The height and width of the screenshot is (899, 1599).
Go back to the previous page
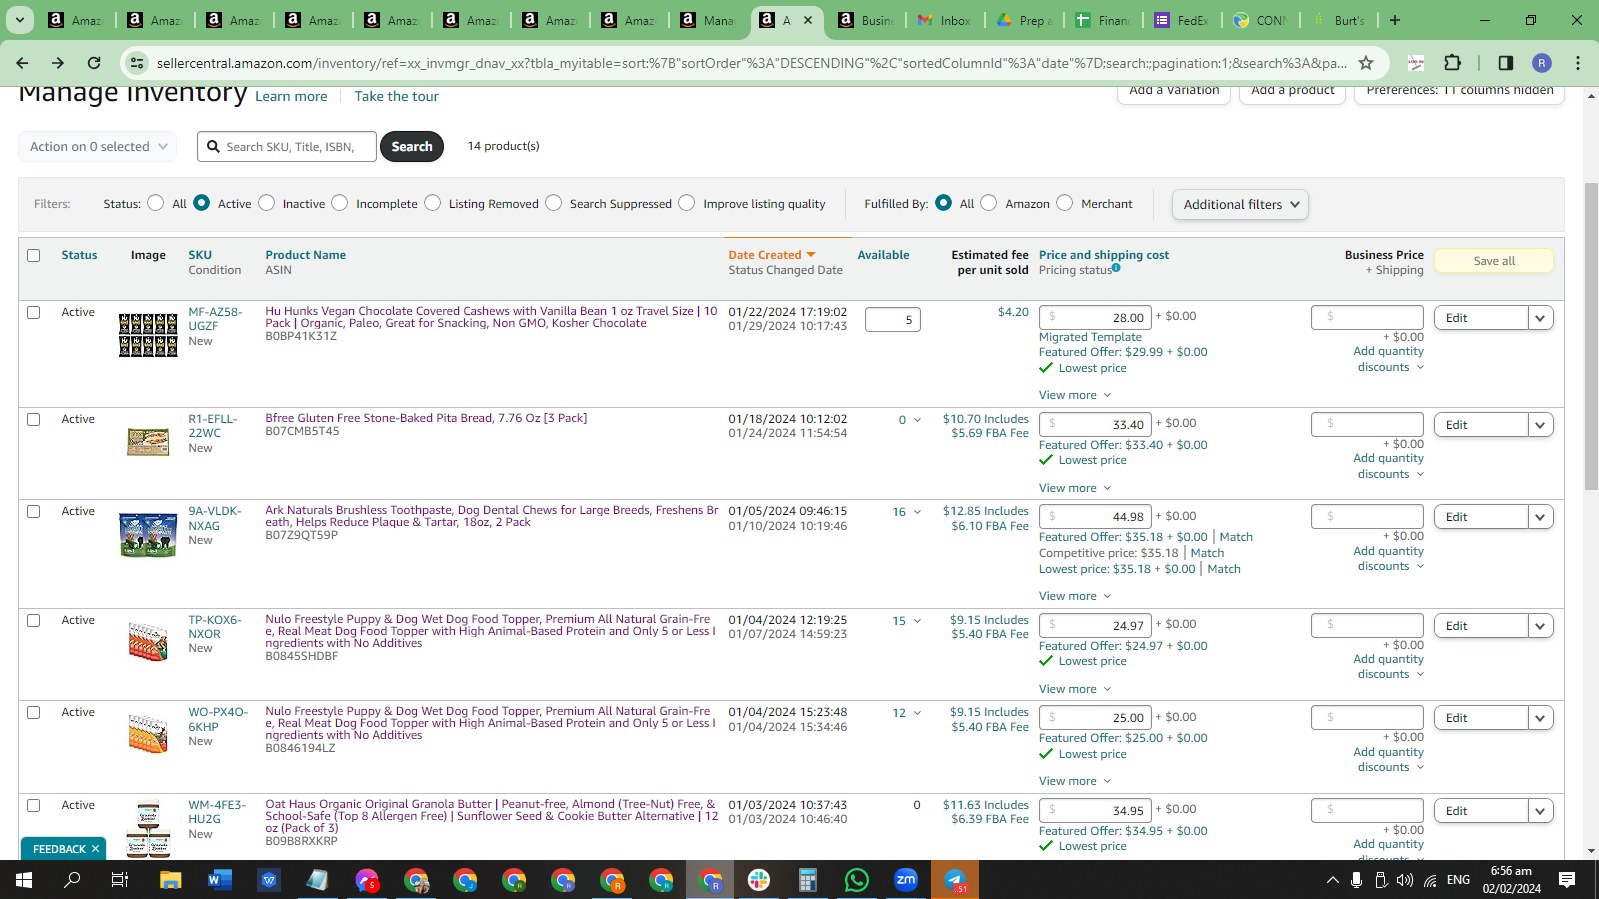coord(22,63)
